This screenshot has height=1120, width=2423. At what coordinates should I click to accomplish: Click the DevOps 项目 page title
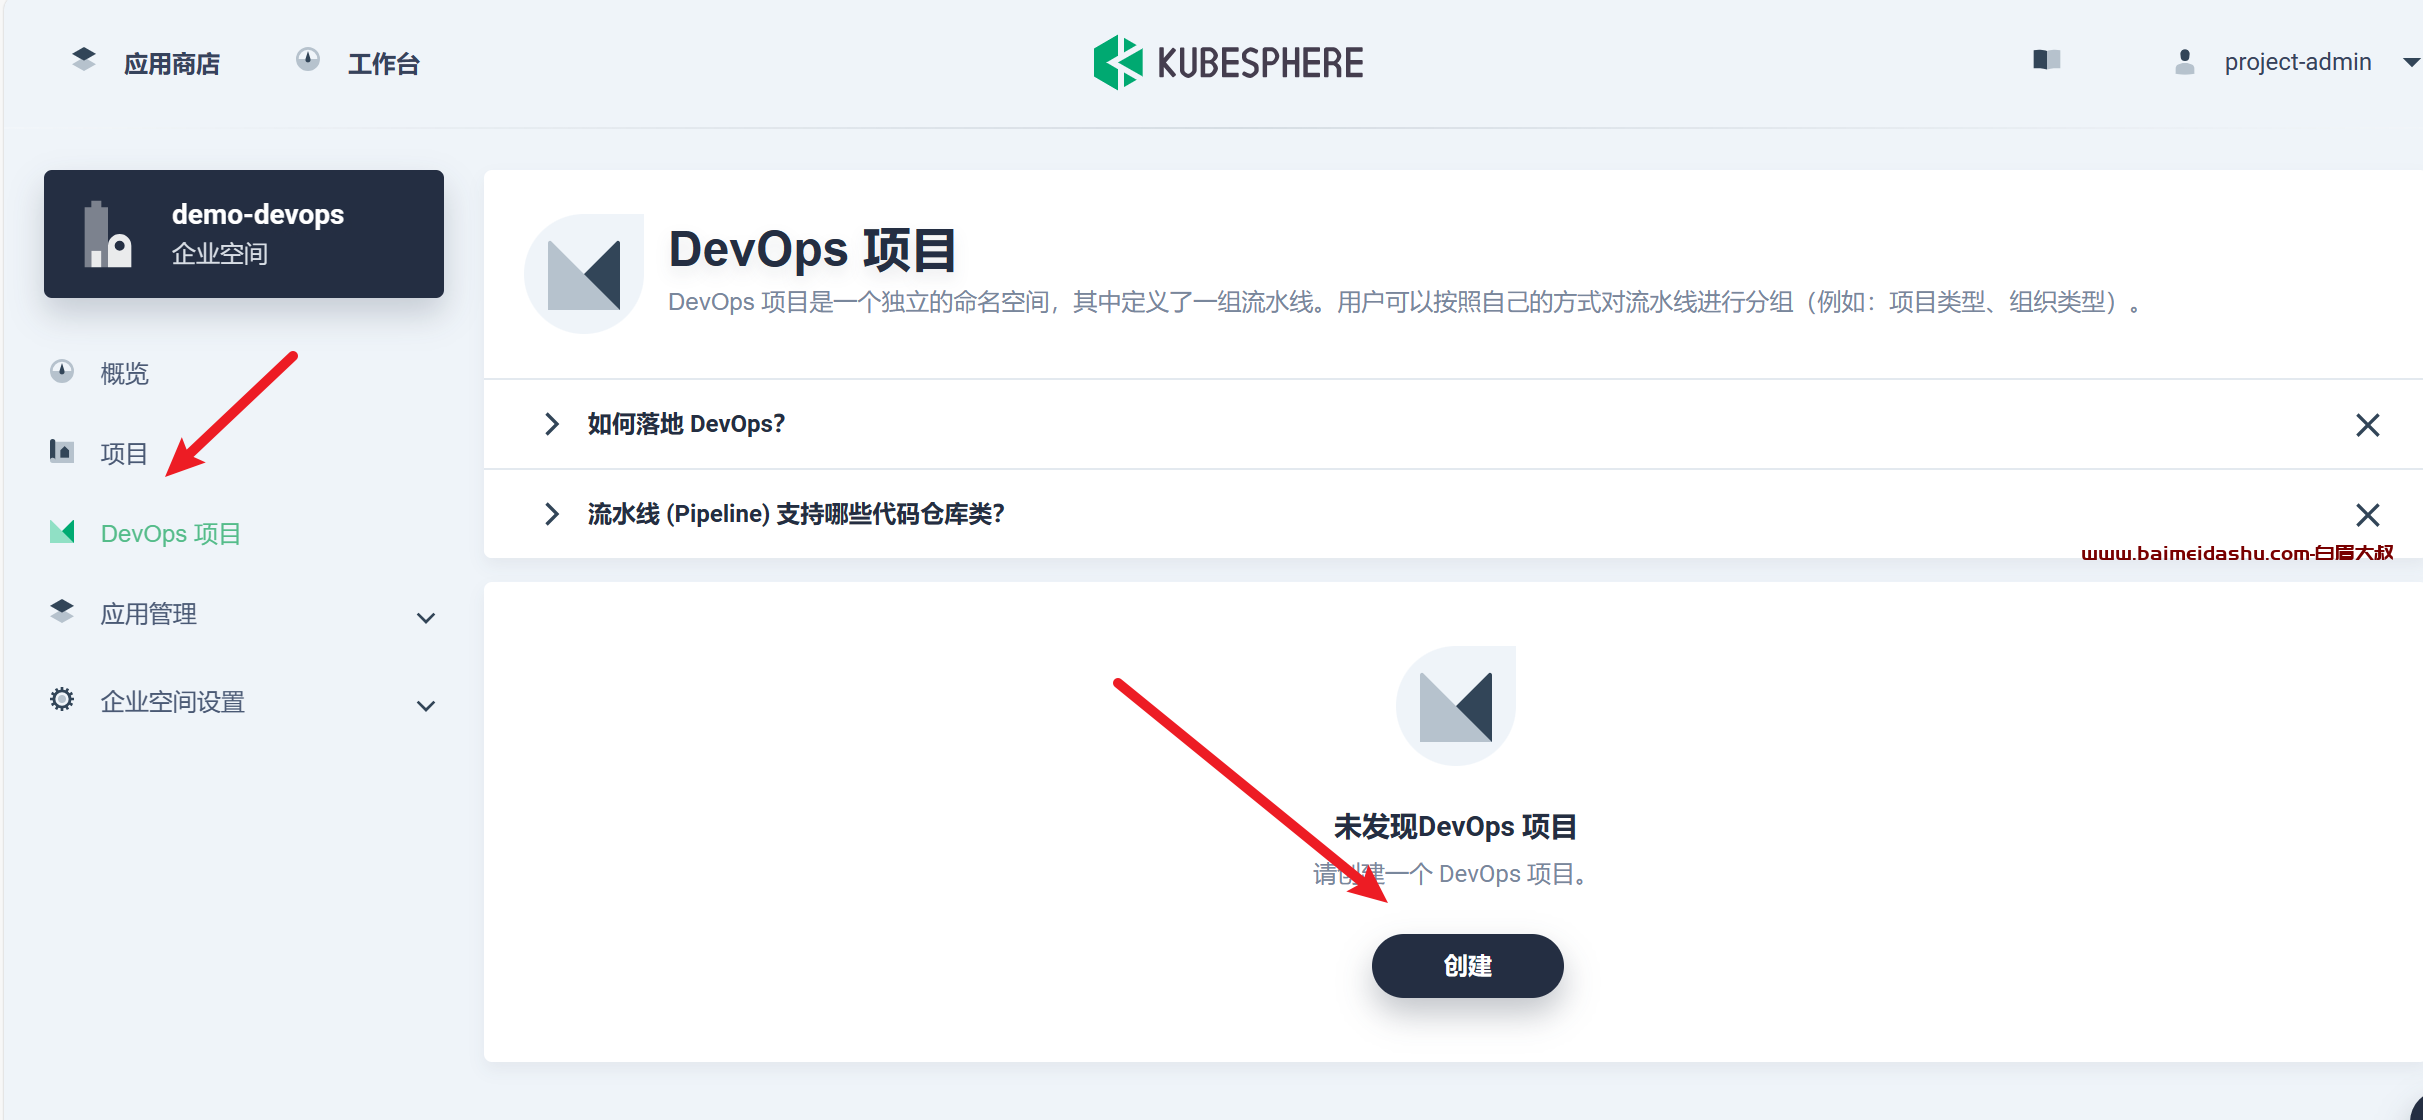[812, 249]
